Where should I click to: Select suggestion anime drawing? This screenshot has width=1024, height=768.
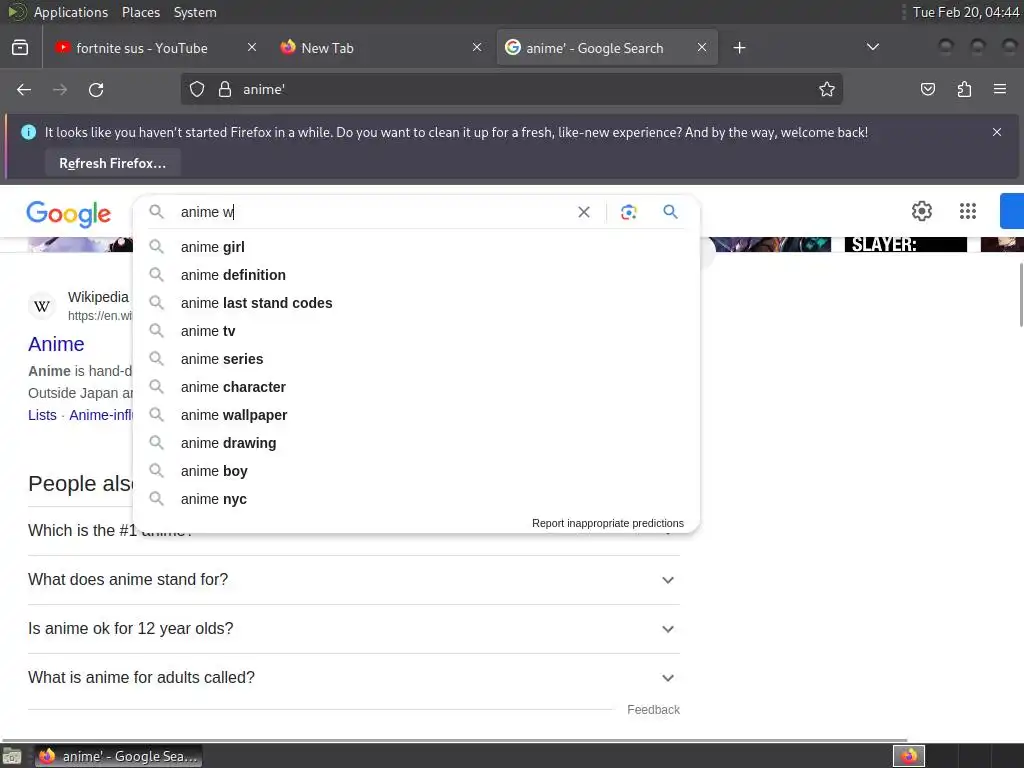click(x=416, y=443)
